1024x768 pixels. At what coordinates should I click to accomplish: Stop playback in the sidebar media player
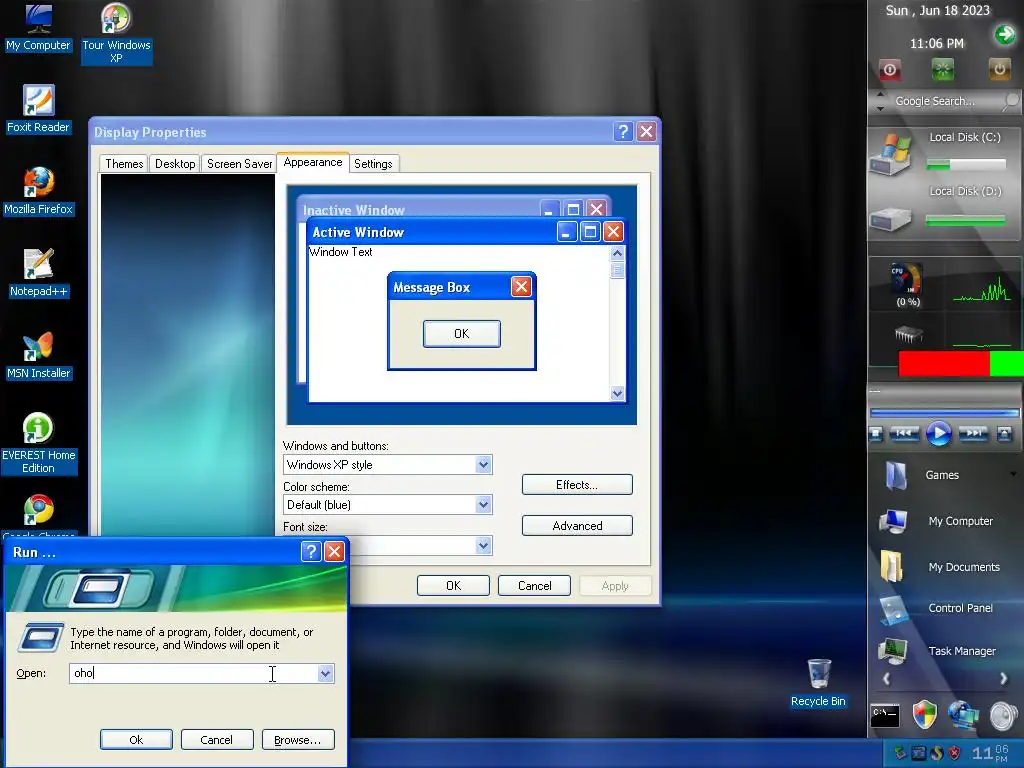[x=876, y=433]
